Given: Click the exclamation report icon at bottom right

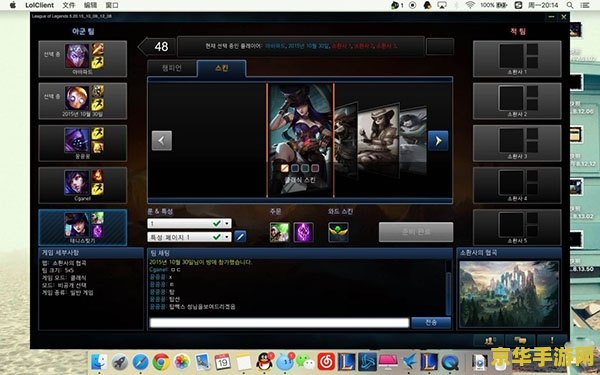Looking at the screenshot, I should pos(552,340).
